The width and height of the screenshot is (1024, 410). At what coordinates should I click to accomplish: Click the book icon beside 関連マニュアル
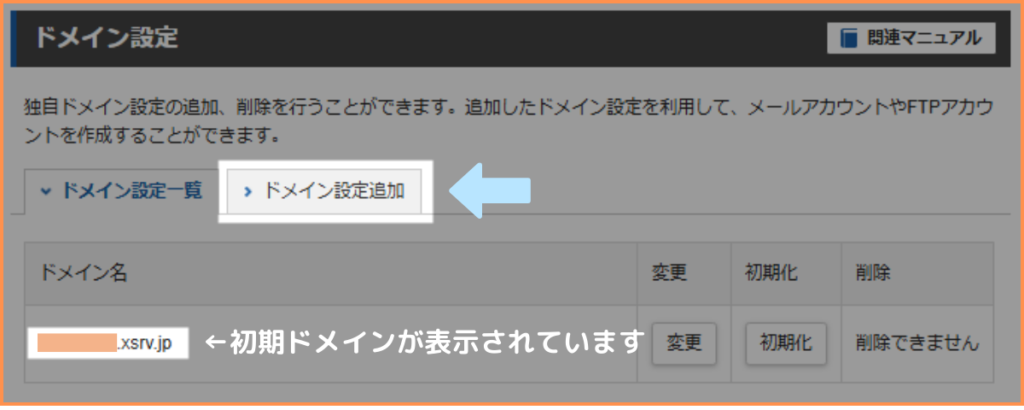pyautogui.click(x=848, y=39)
